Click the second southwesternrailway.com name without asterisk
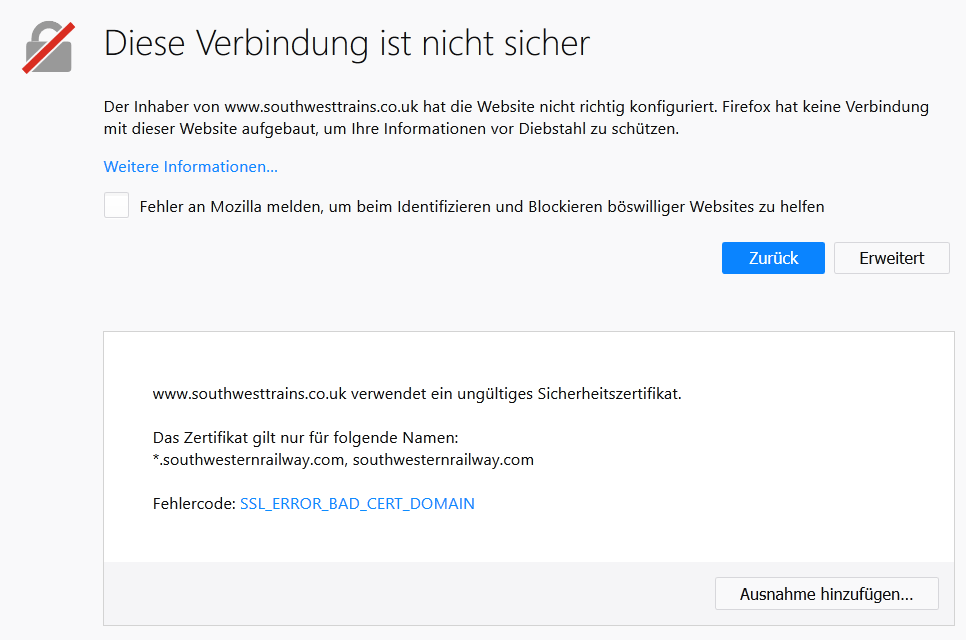The width and height of the screenshot is (966, 640). click(443, 460)
